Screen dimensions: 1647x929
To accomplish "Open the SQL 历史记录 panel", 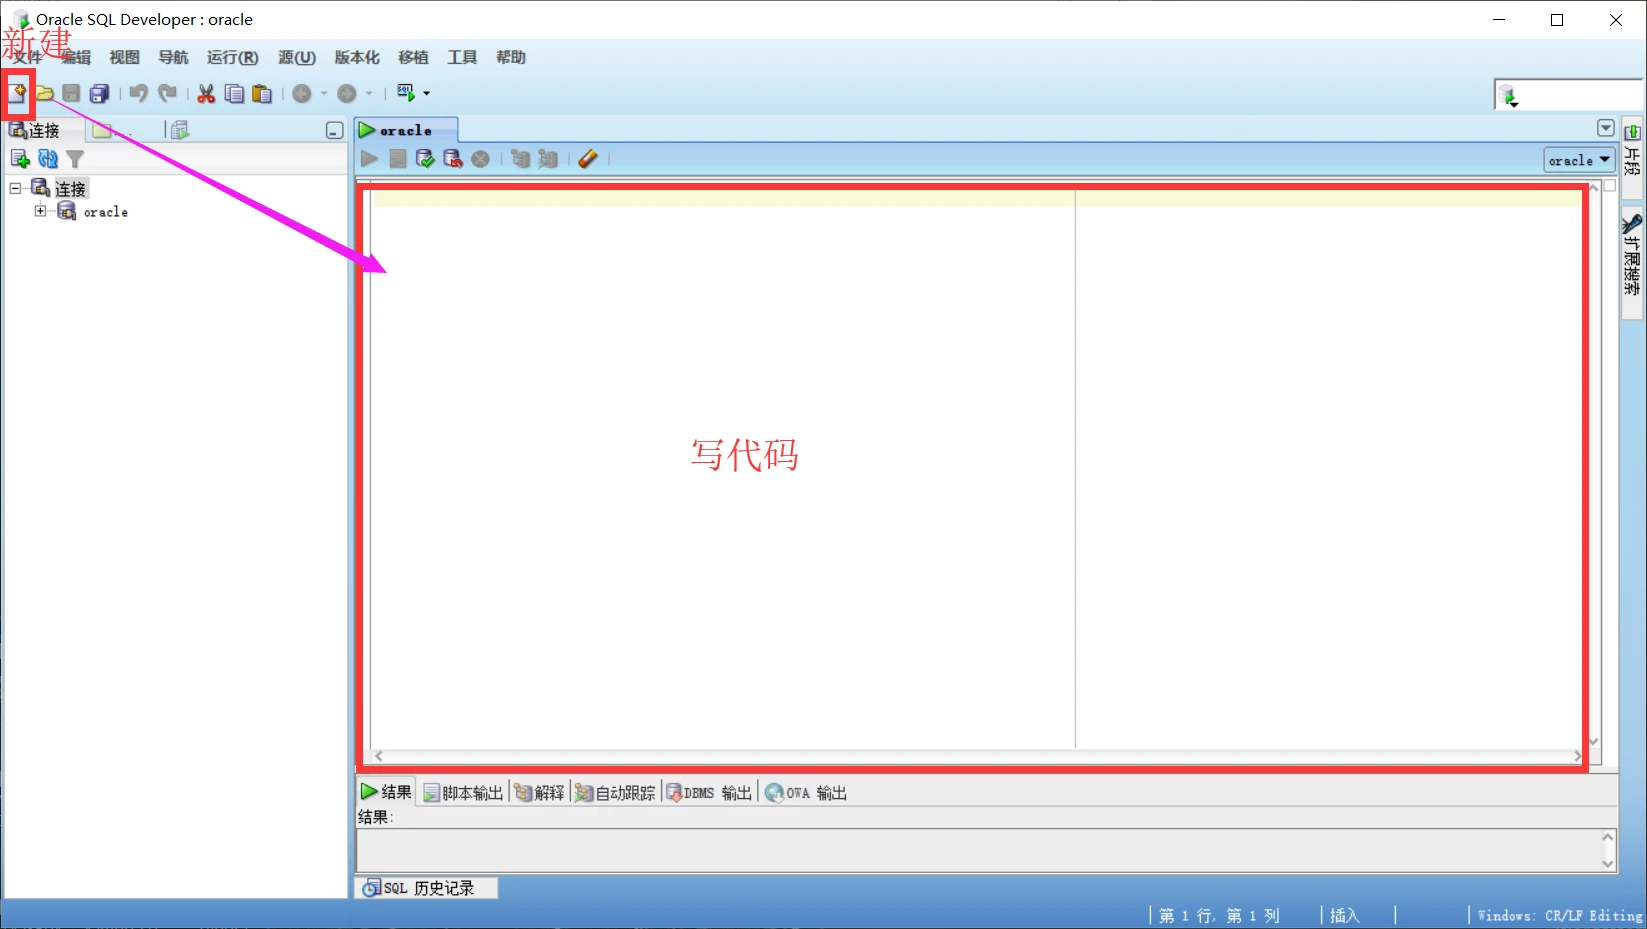I will [x=426, y=888].
